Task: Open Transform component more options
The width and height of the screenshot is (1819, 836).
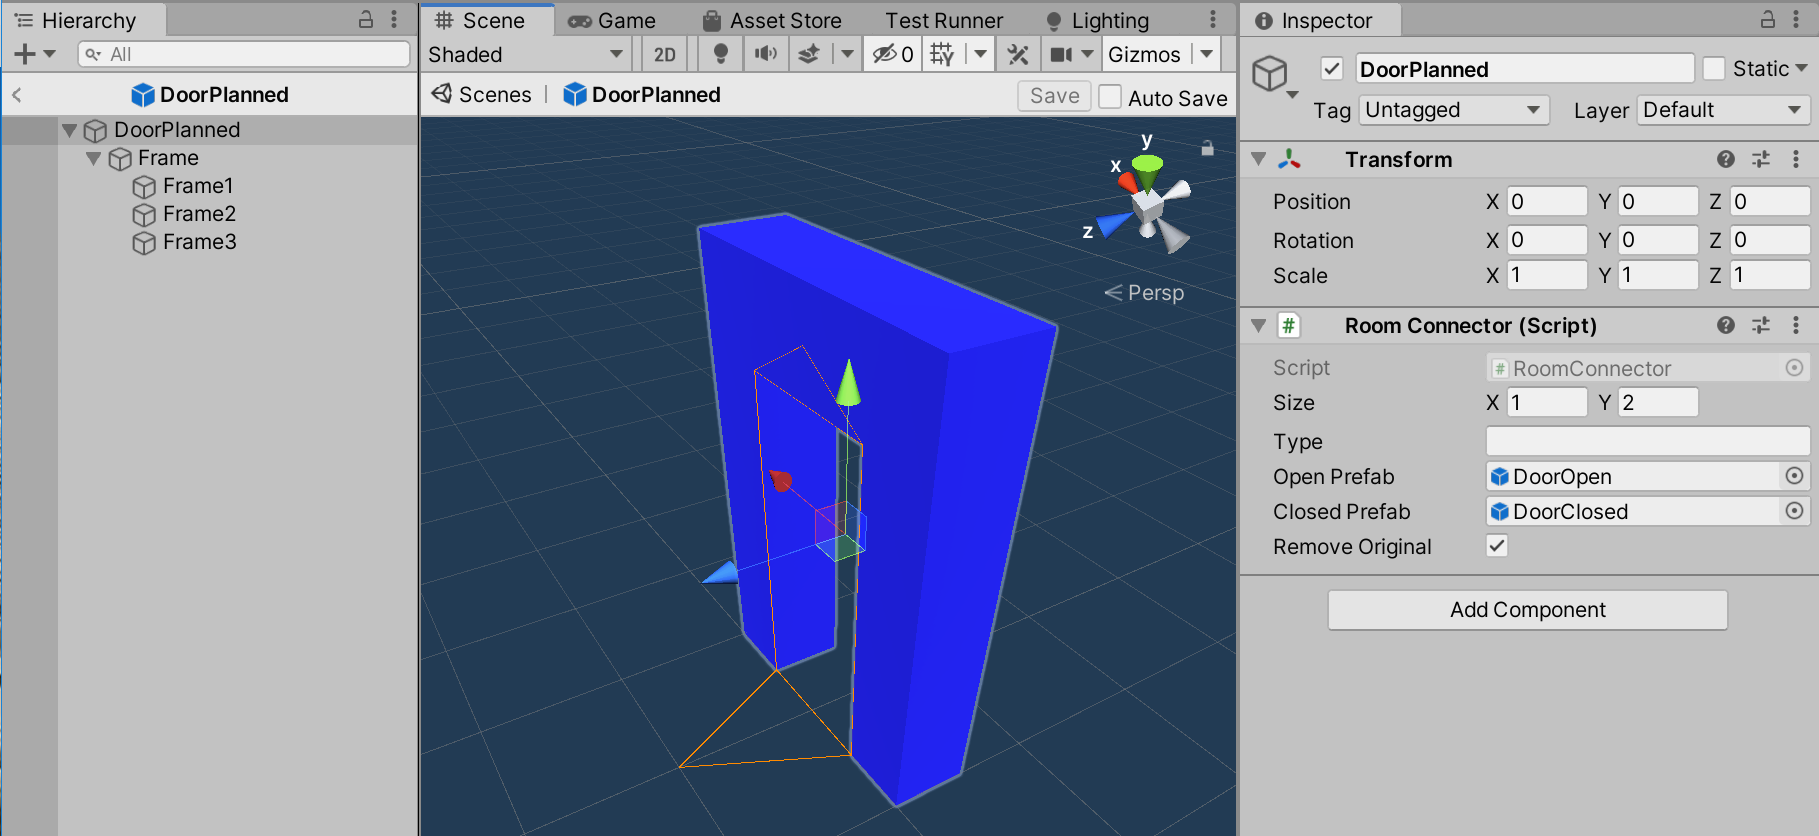Action: (x=1796, y=159)
